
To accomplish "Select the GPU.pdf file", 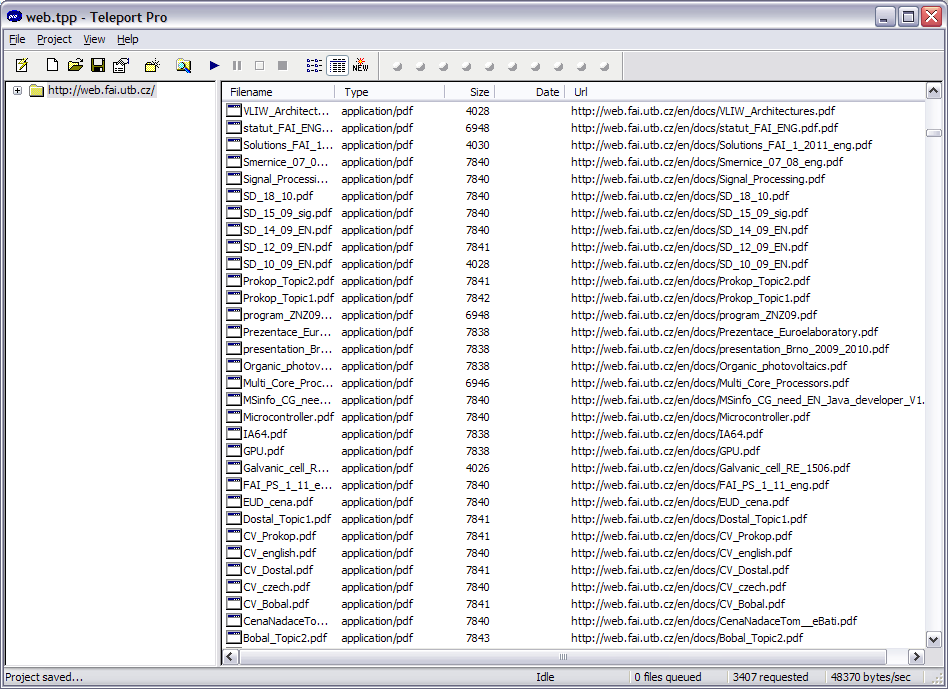I will click(264, 451).
